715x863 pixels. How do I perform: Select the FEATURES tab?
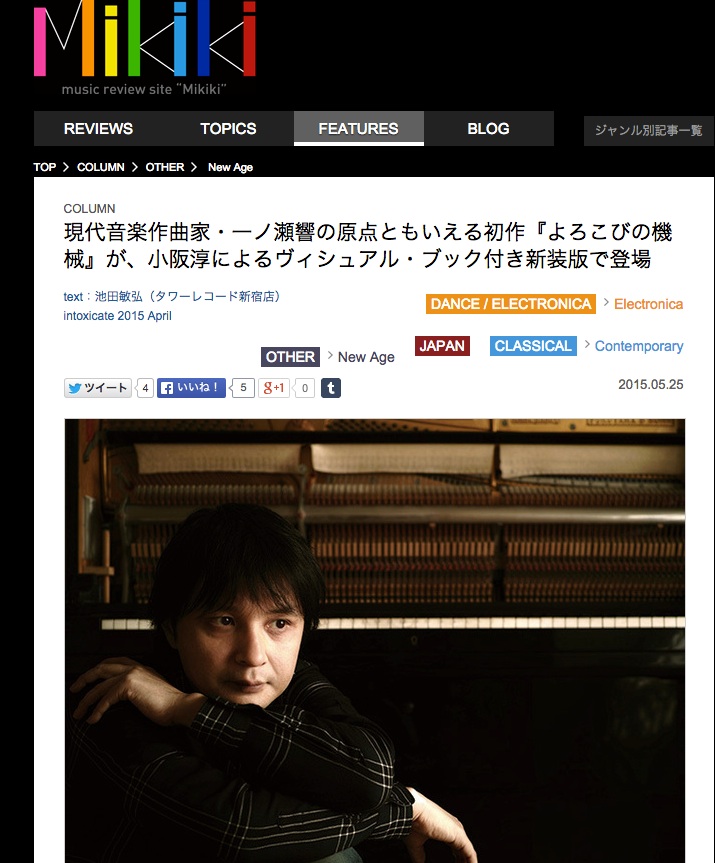tap(358, 129)
